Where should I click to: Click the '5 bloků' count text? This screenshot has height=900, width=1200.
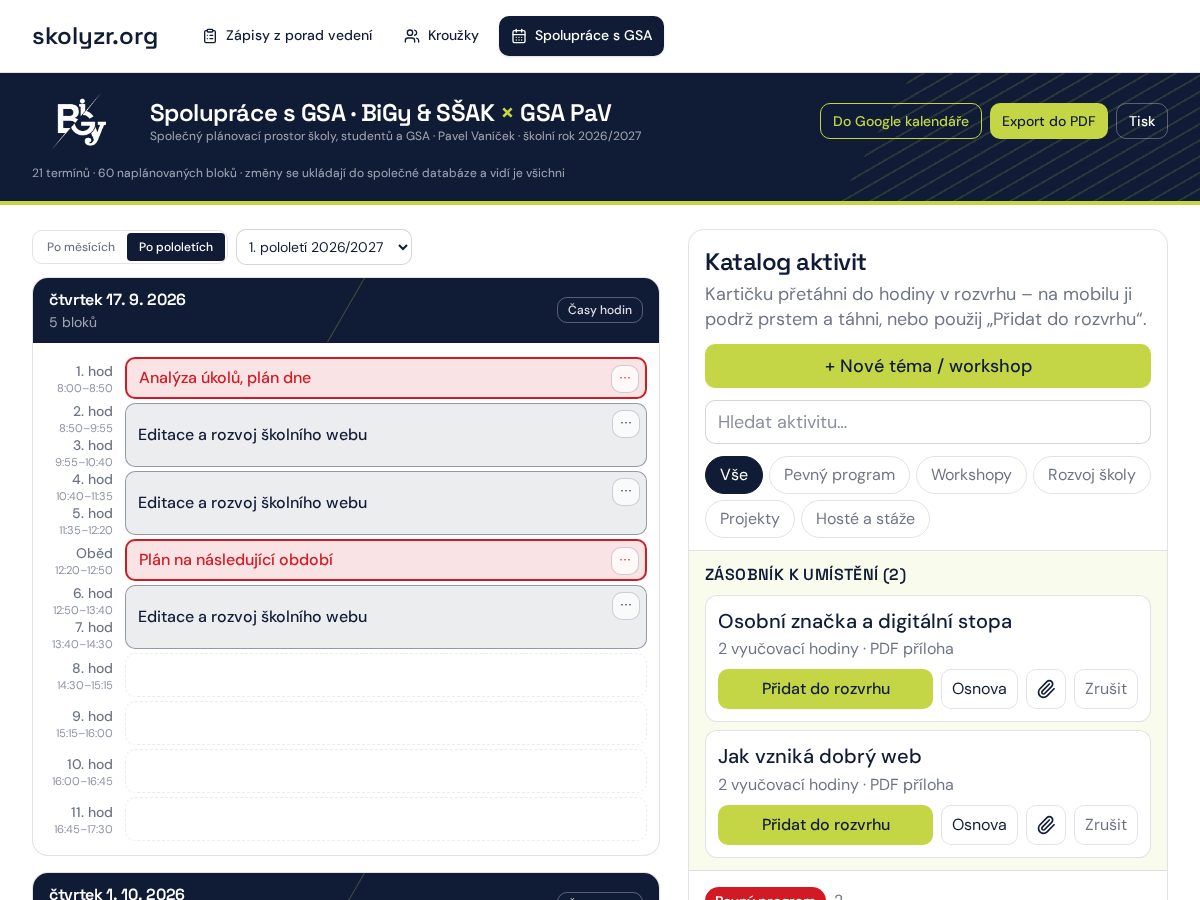tap(73, 322)
